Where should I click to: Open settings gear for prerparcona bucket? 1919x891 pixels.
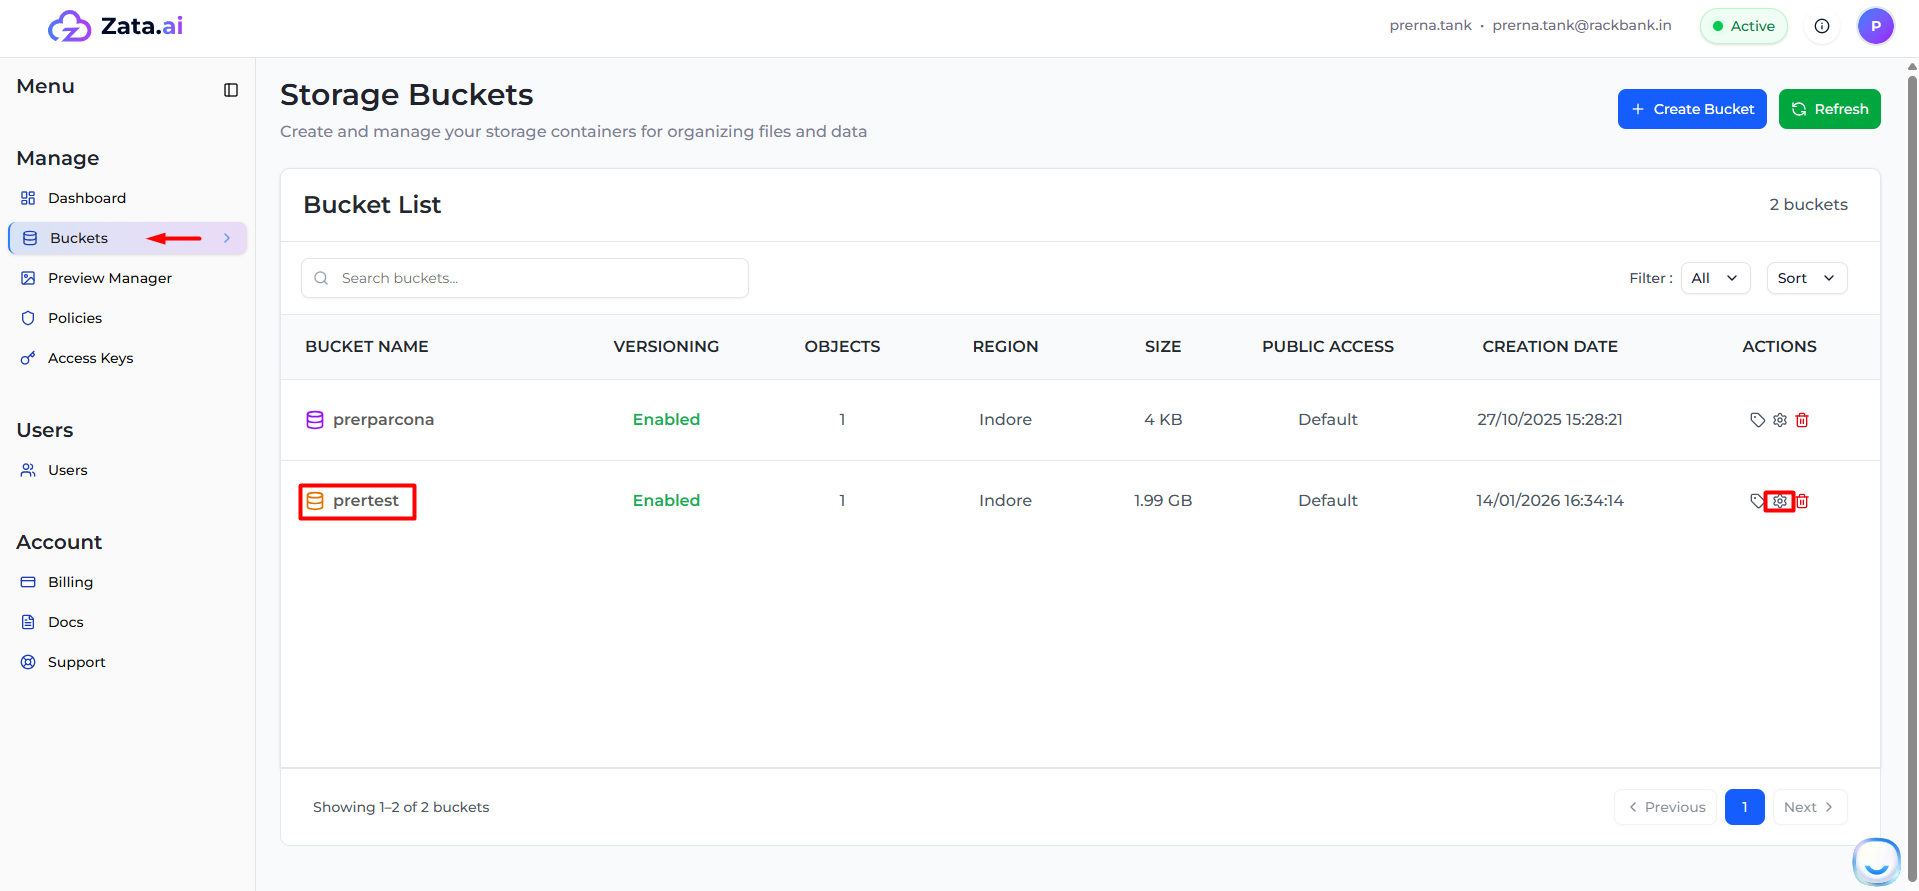1780,420
